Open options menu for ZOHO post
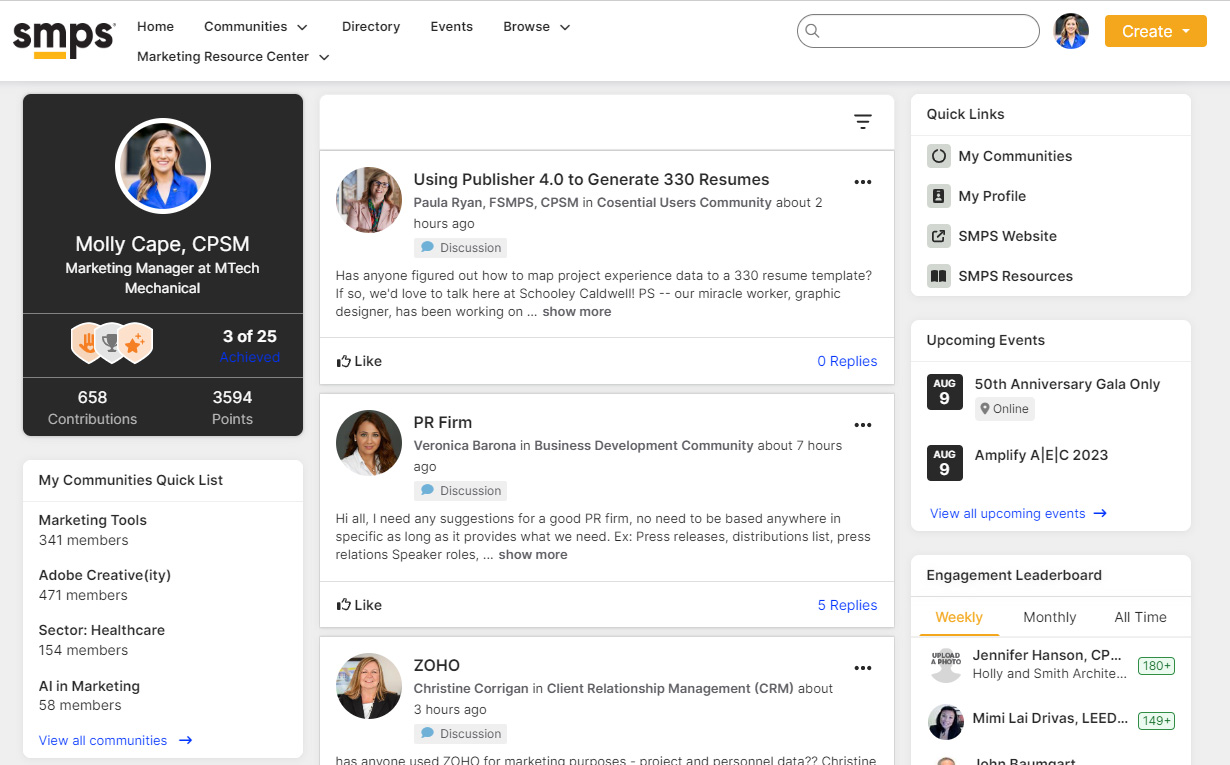Image resolution: width=1230 pixels, height=765 pixels. 863,668
